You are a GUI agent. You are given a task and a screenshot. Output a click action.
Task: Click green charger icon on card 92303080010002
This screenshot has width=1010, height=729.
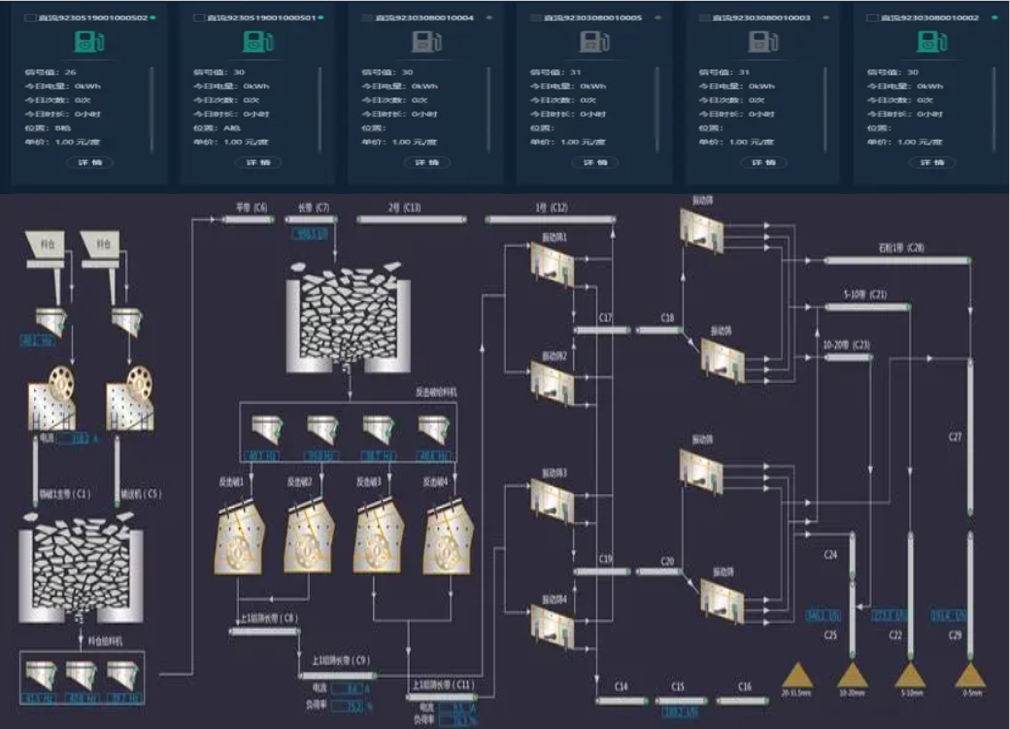[931, 42]
